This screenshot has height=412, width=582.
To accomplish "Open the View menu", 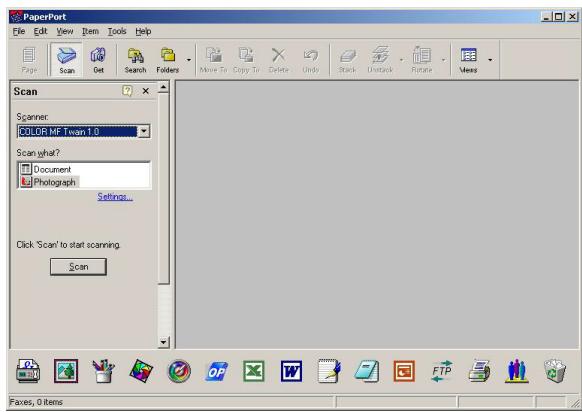I will 65,32.
